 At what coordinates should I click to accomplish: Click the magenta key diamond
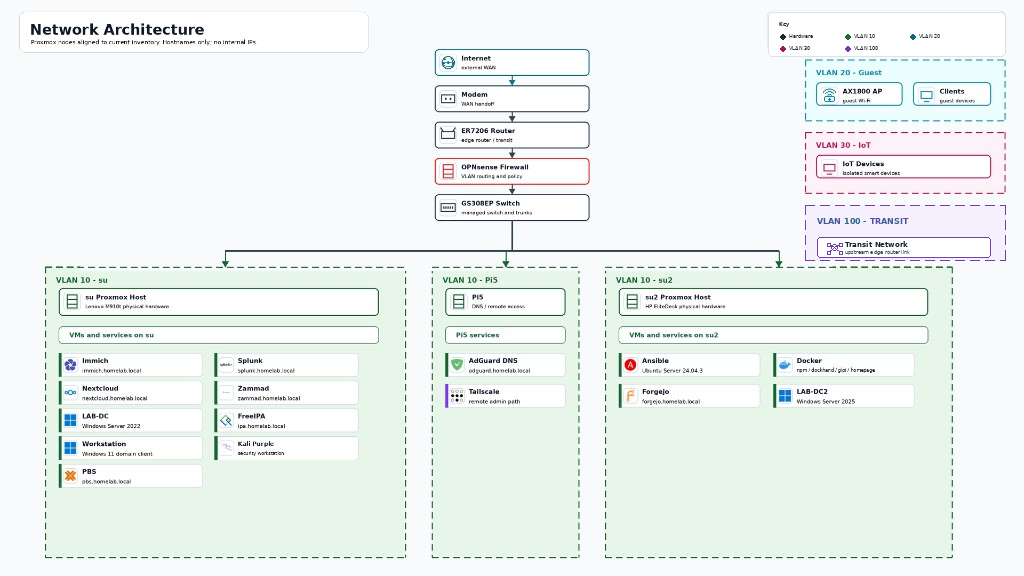tap(783, 48)
